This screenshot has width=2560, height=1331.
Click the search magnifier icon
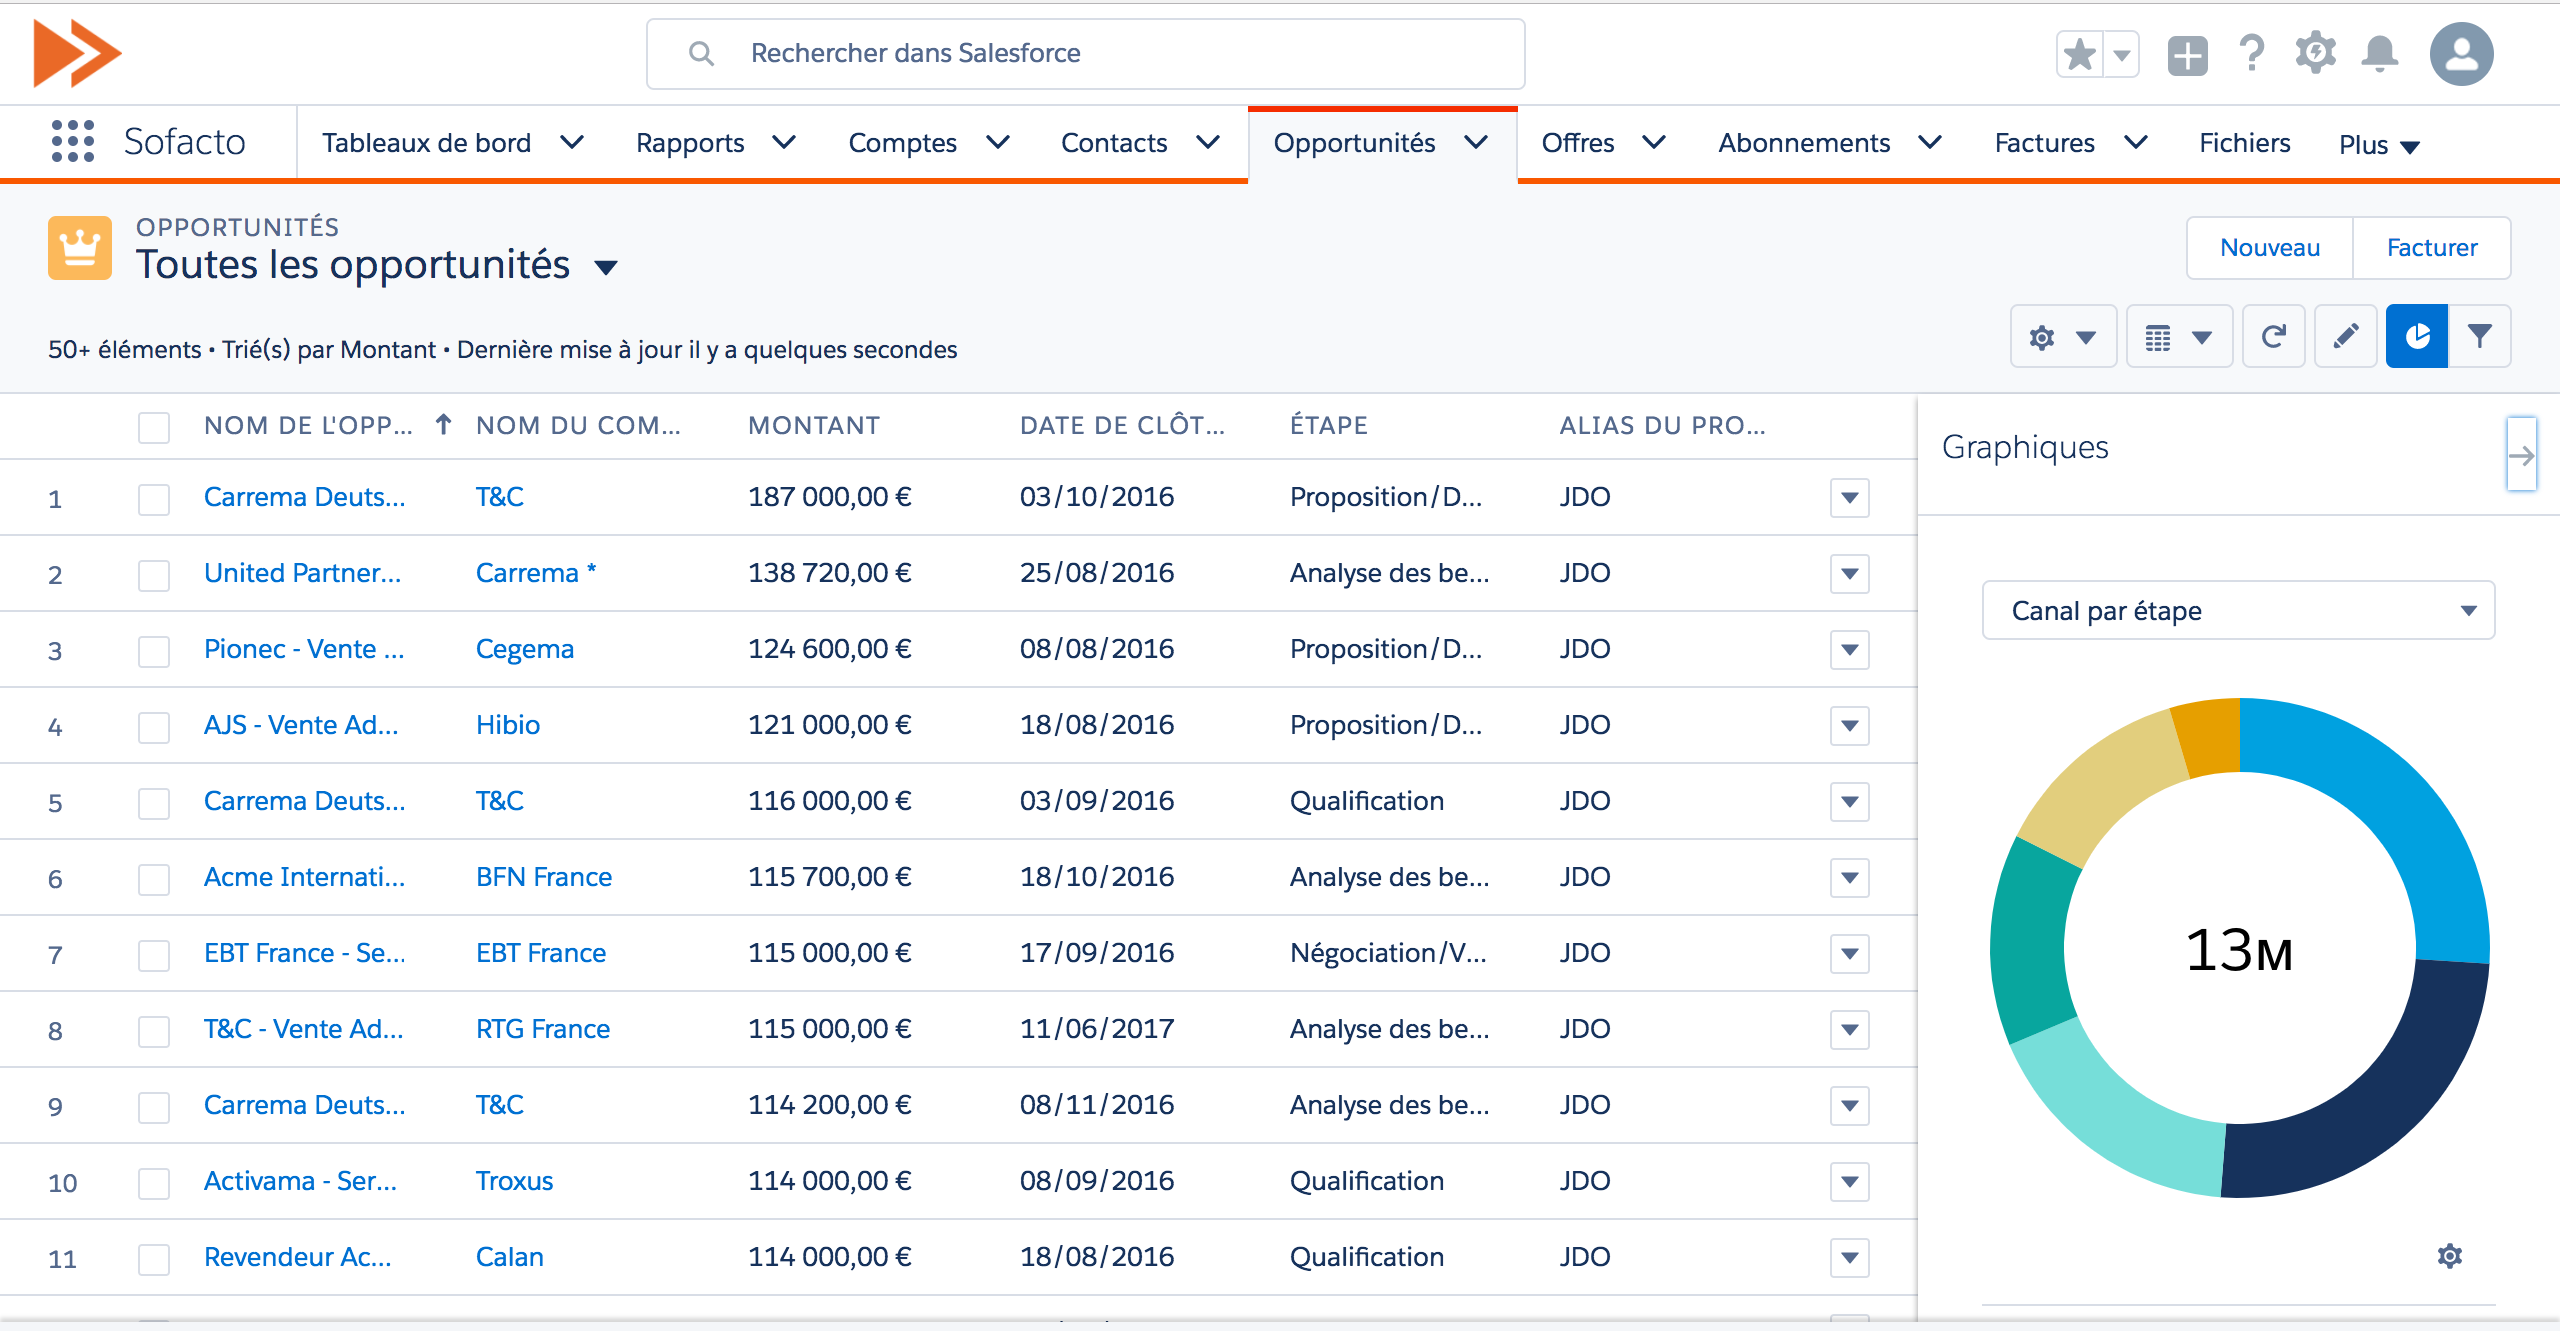point(702,54)
